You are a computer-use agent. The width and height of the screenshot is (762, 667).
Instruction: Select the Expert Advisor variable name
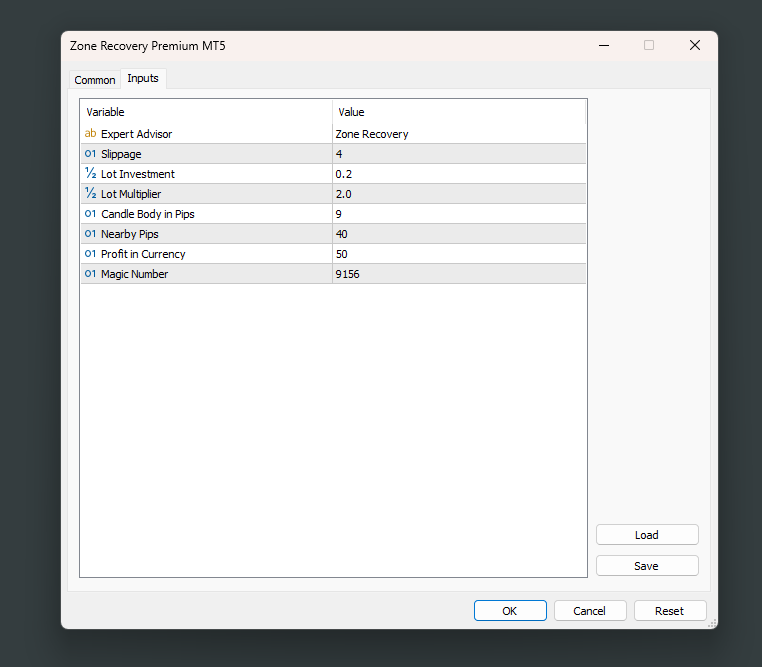click(137, 134)
